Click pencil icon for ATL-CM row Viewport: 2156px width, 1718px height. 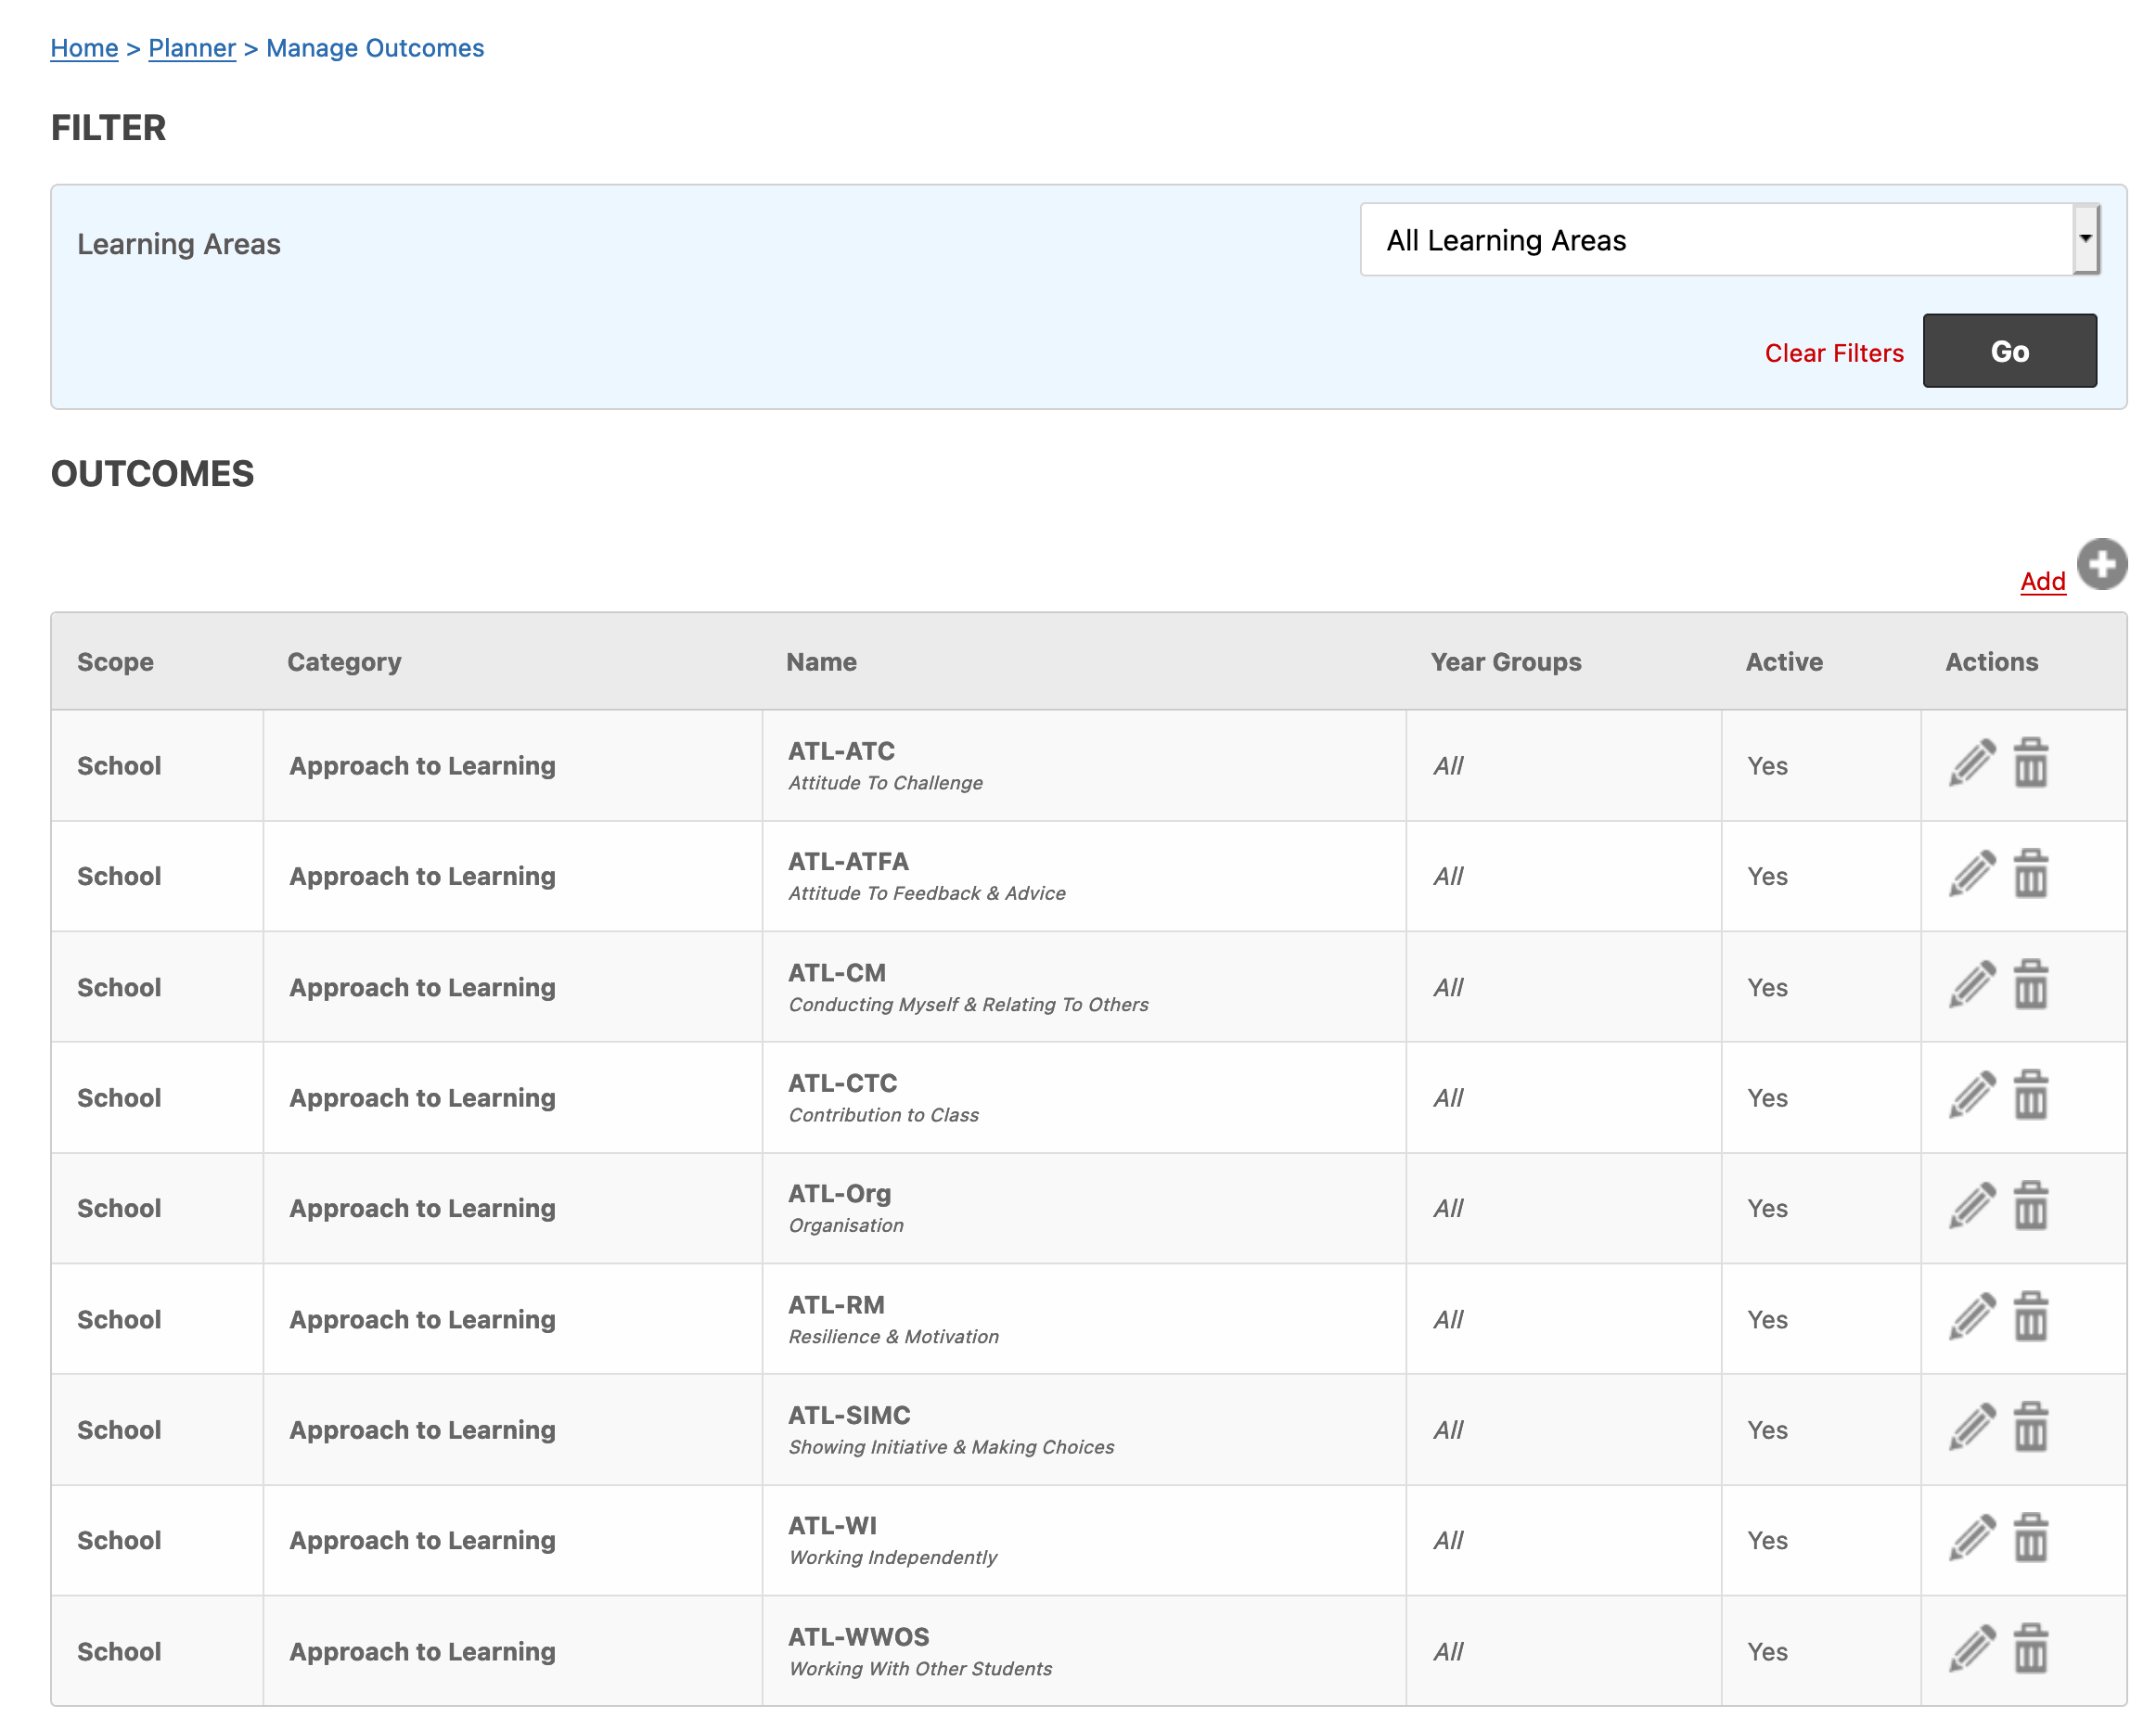coord(1971,985)
